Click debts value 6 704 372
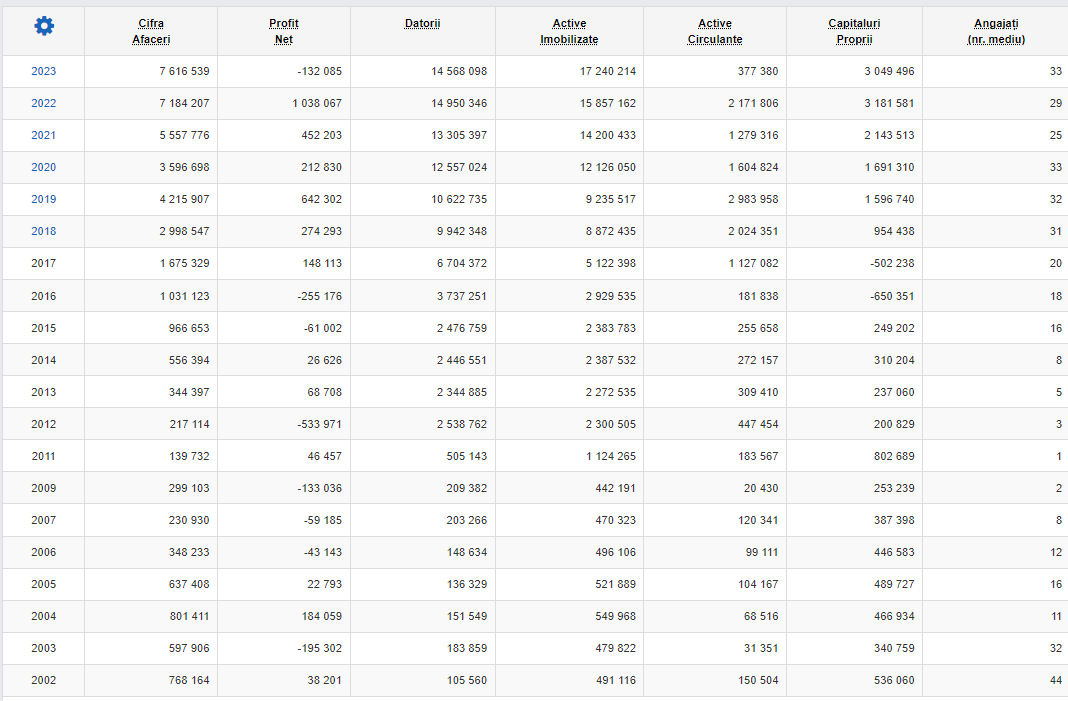The width and height of the screenshot is (1068, 701). coord(462,263)
